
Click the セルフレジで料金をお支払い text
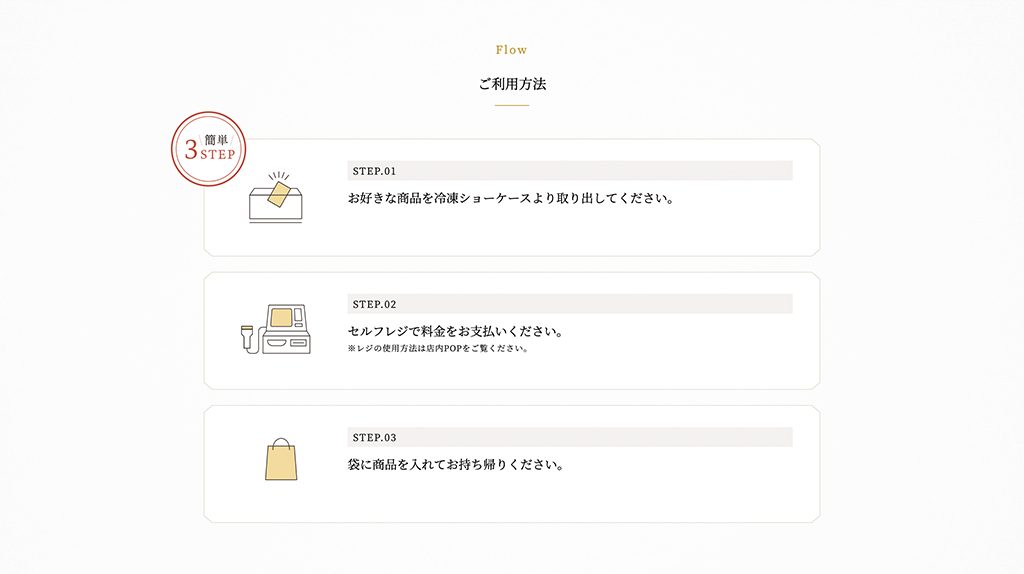point(455,331)
